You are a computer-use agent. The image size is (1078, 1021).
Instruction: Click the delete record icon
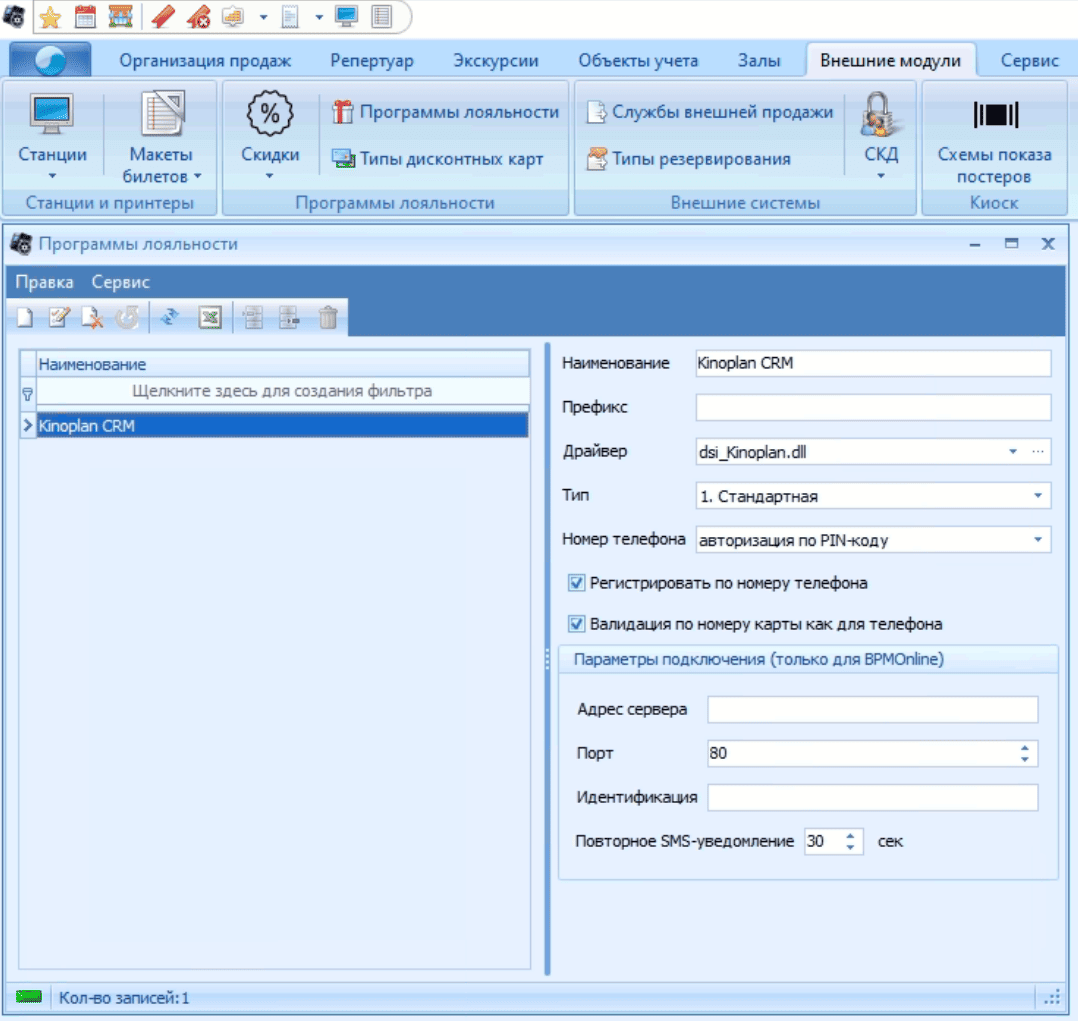pos(92,318)
